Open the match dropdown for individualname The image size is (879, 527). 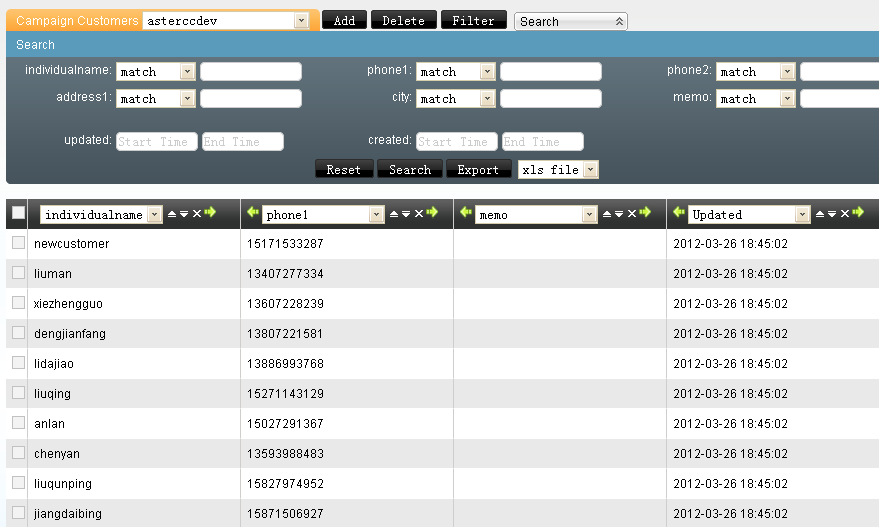pos(187,72)
